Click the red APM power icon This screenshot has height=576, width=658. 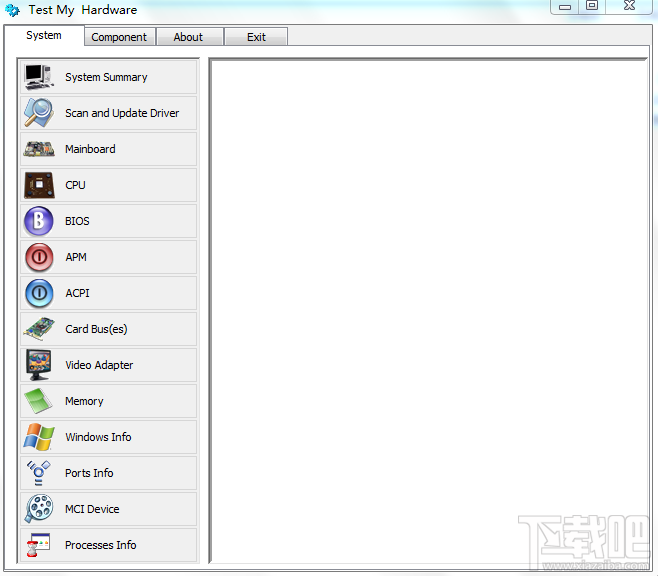click(39, 257)
